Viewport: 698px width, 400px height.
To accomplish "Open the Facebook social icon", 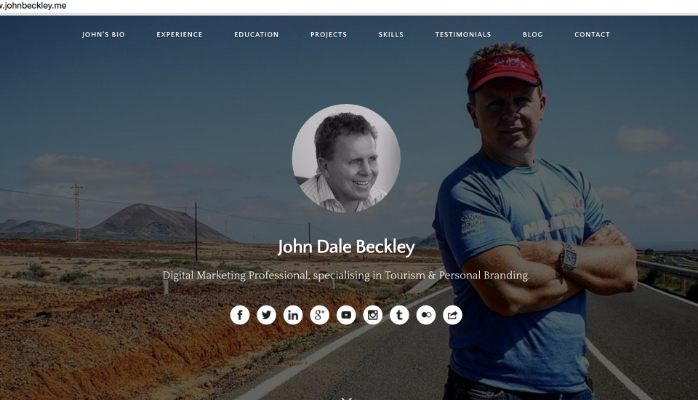I will [x=240, y=315].
